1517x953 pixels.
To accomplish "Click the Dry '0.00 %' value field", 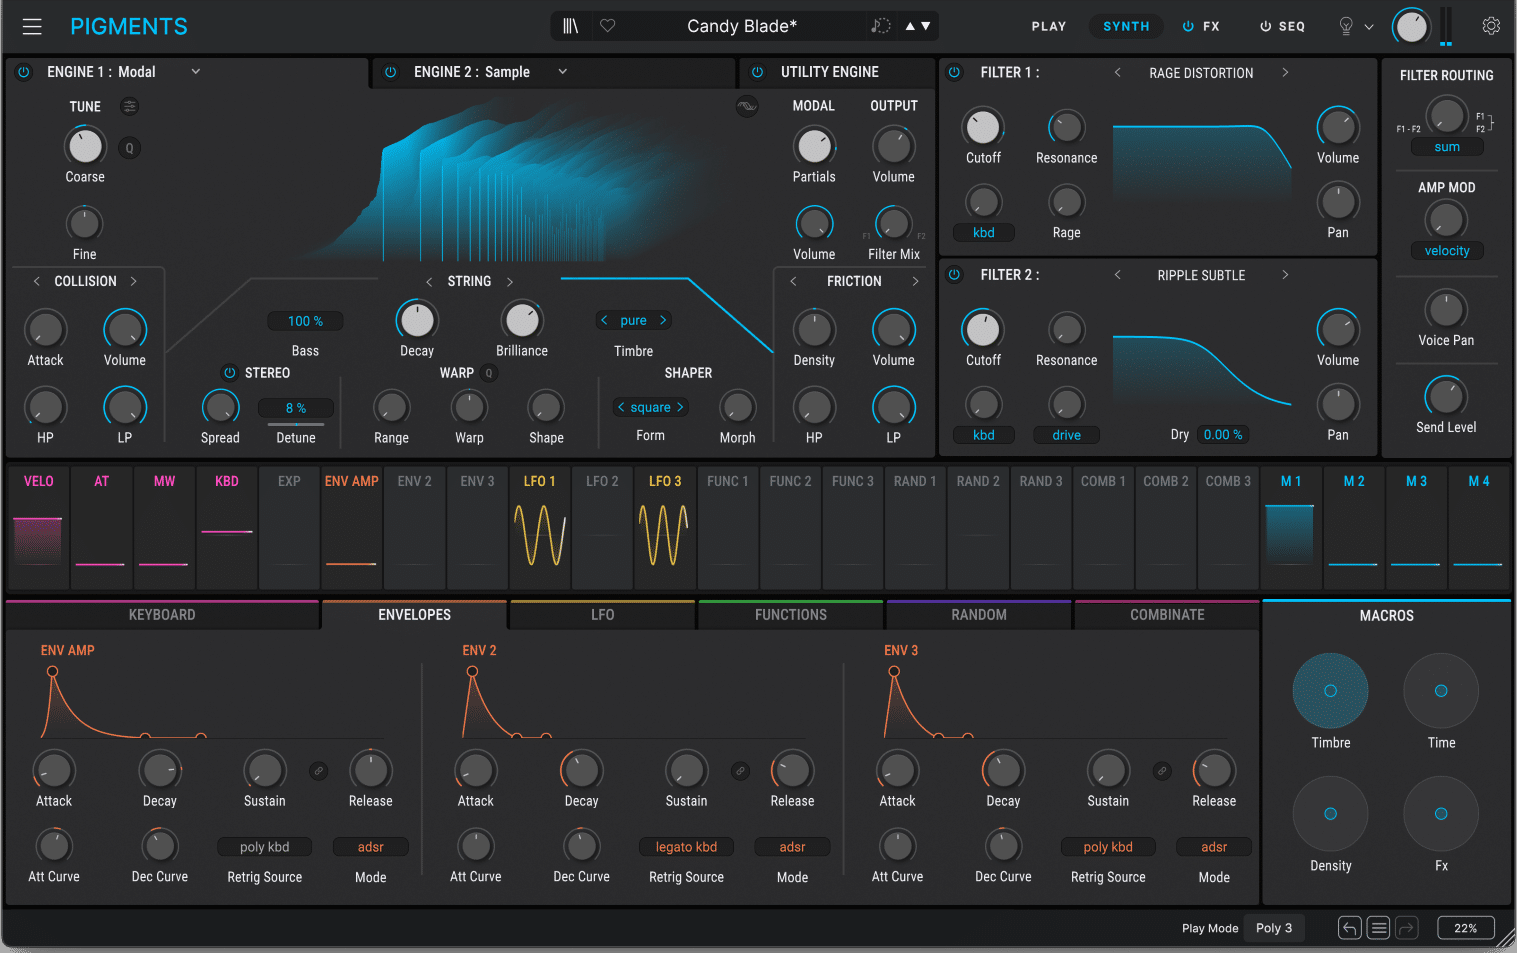I will pyautogui.click(x=1223, y=435).
